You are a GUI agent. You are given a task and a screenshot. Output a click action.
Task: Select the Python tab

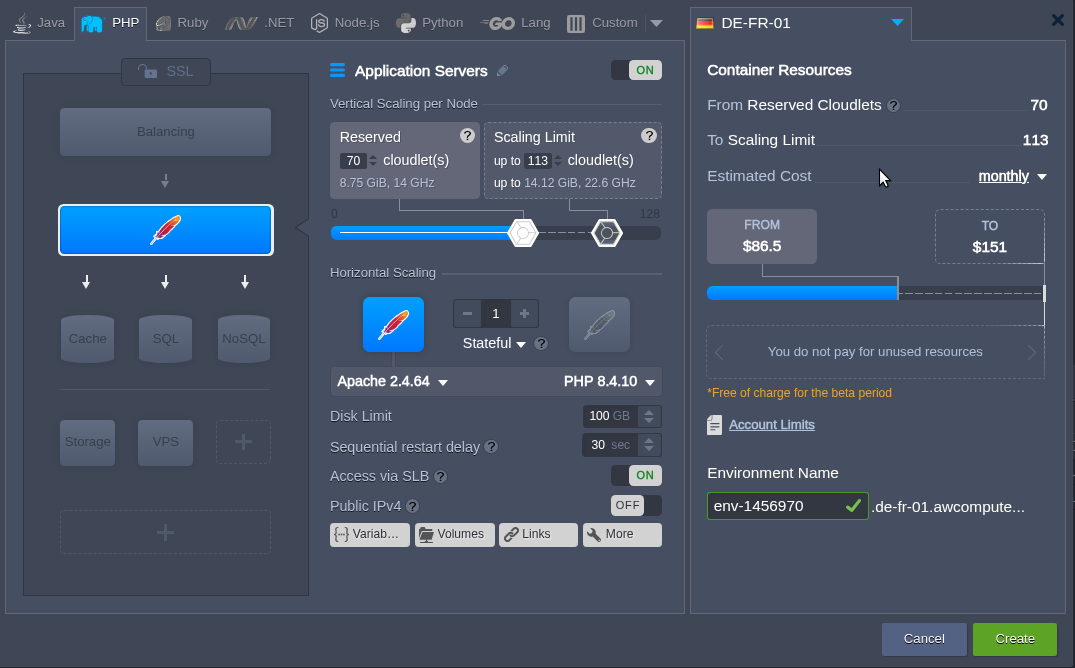tap(430, 23)
